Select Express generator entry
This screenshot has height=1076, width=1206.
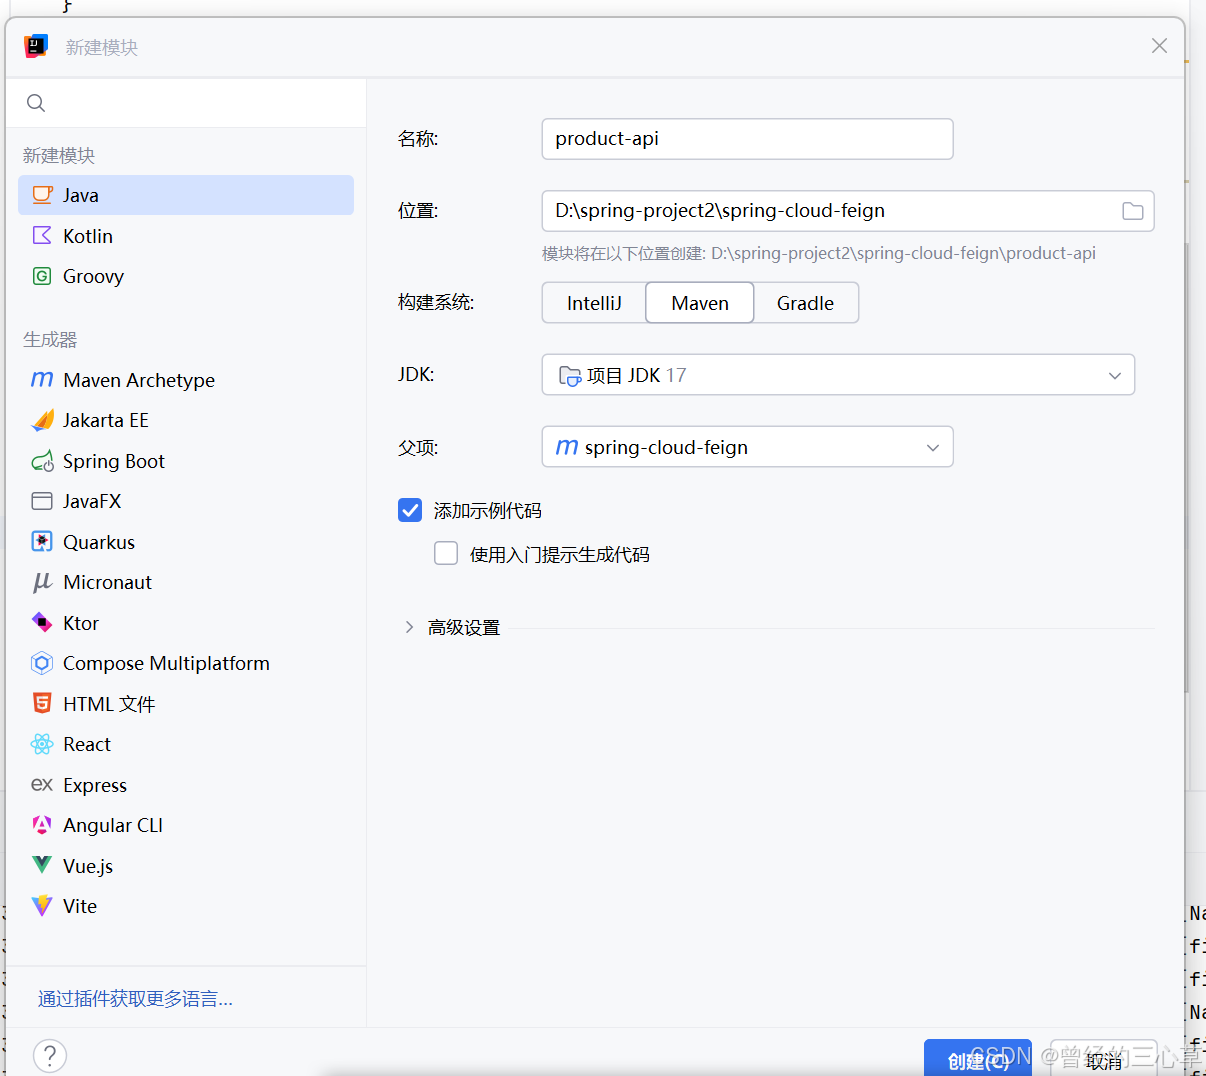click(x=186, y=785)
